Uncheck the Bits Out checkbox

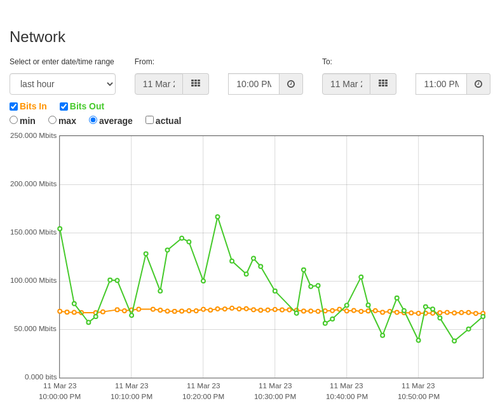pos(64,106)
